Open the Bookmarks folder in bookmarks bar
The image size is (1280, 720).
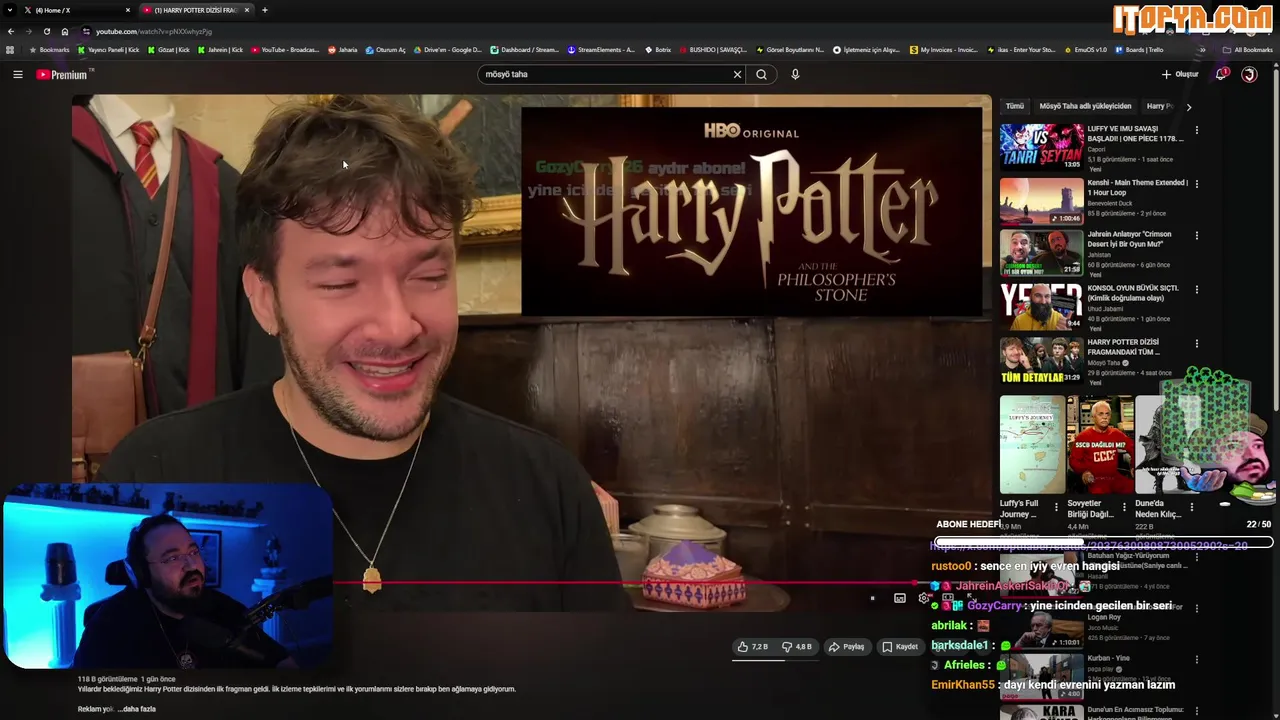click(49, 49)
